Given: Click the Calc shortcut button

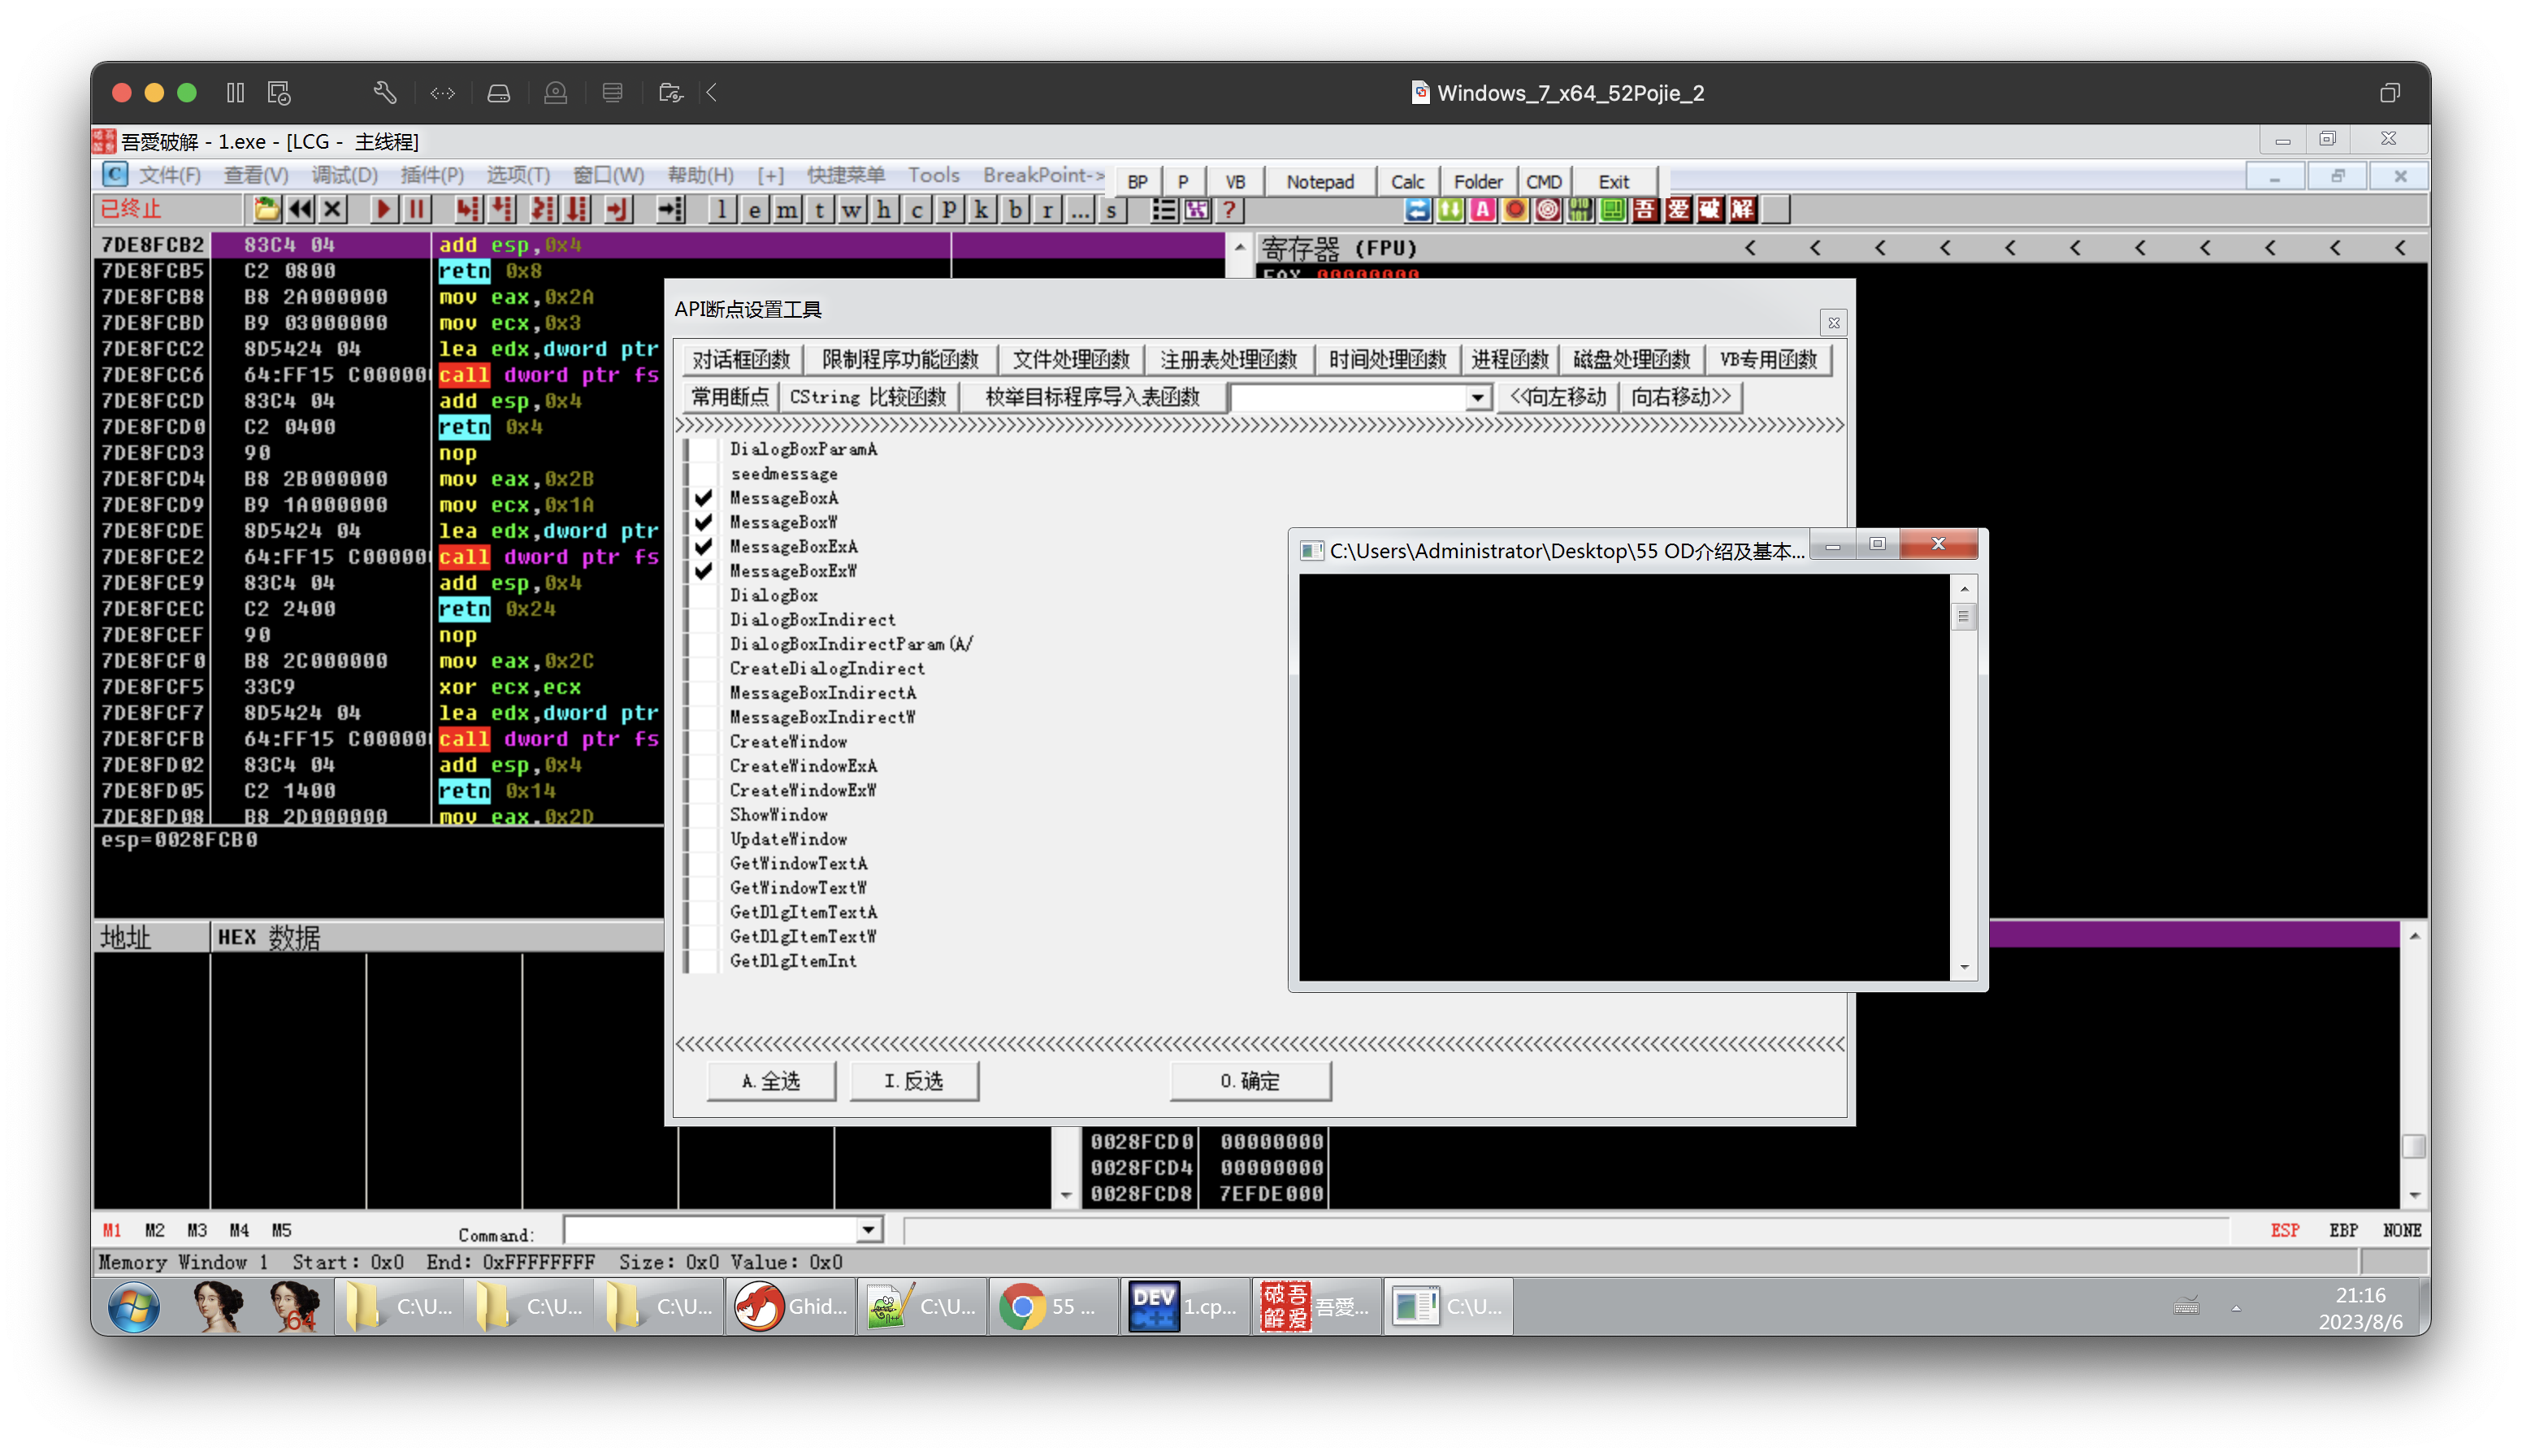Looking at the screenshot, I should coord(1407,181).
